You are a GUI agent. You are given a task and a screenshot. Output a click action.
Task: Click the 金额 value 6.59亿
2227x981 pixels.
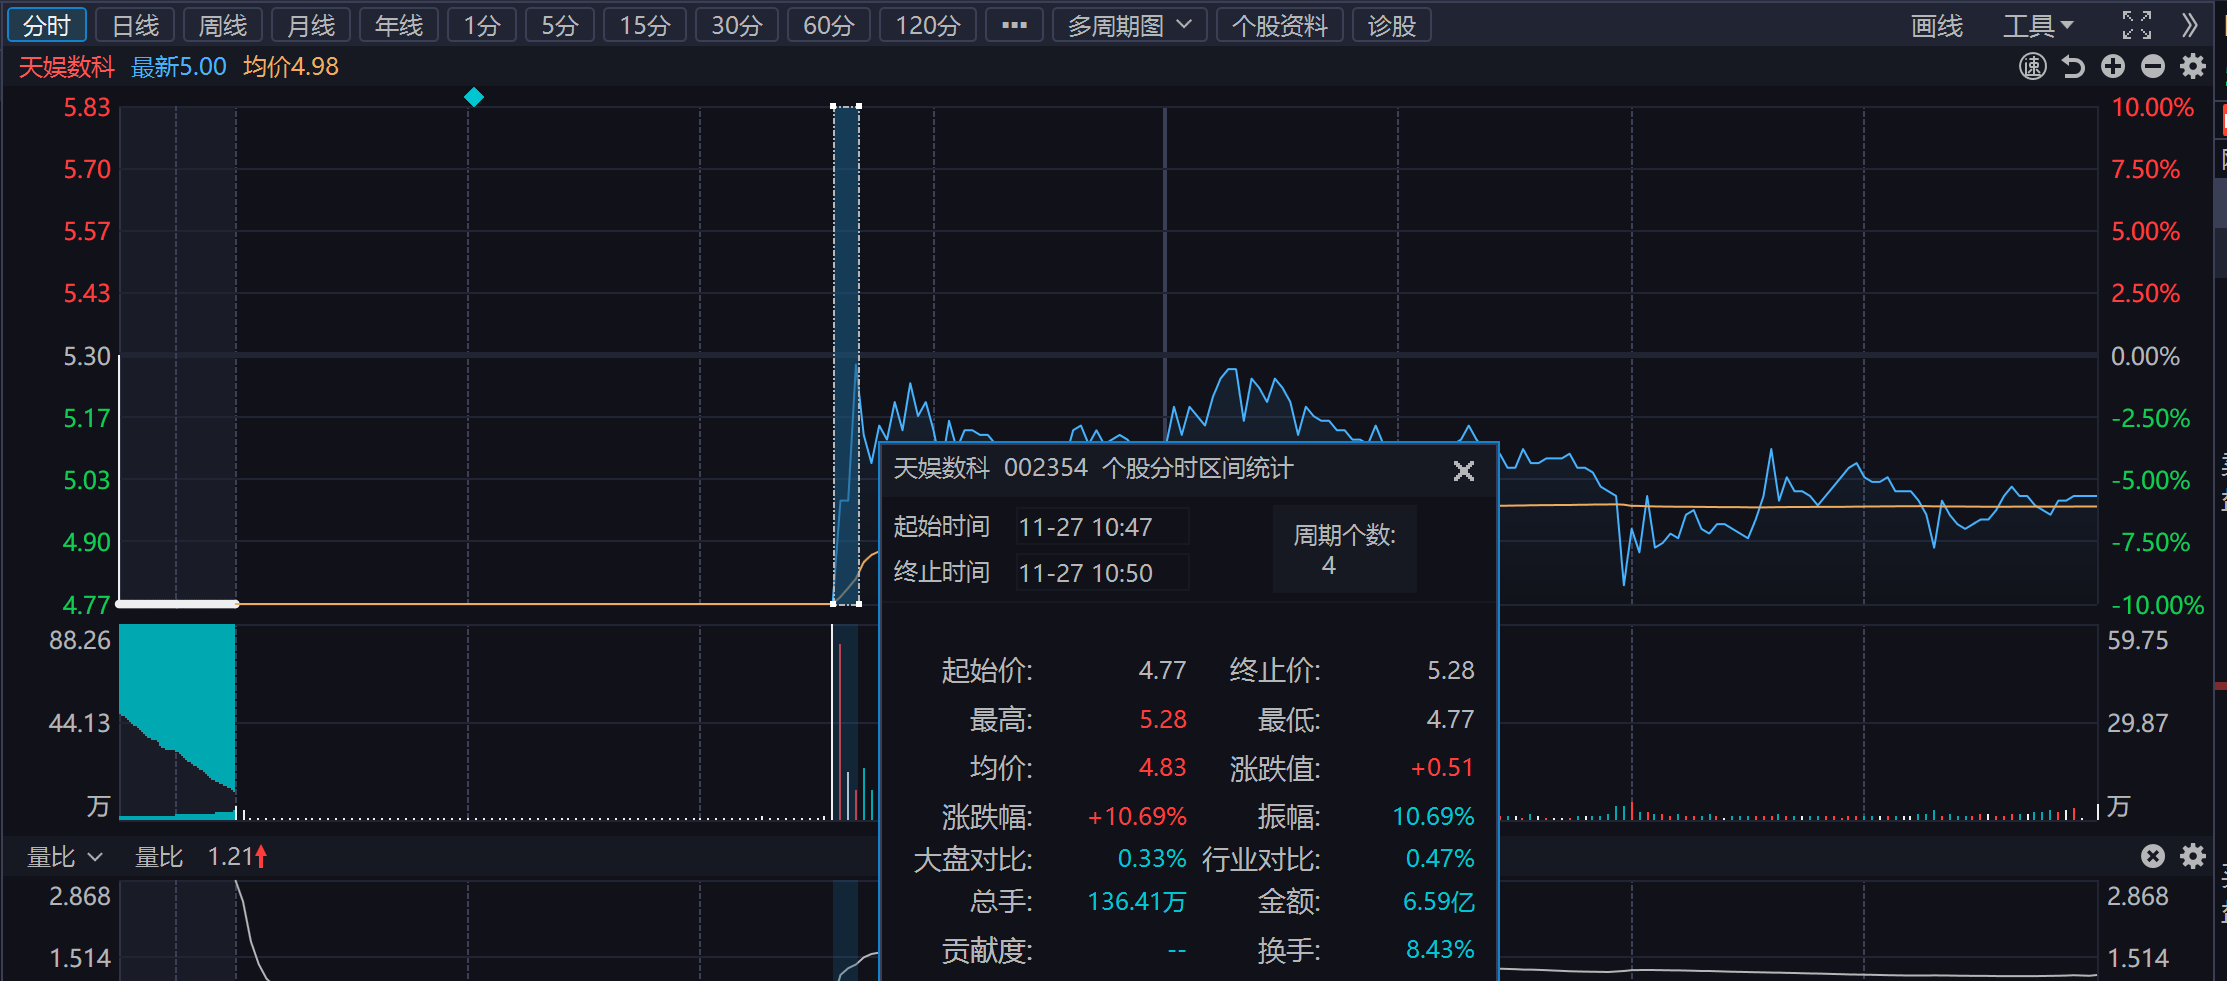1439,901
